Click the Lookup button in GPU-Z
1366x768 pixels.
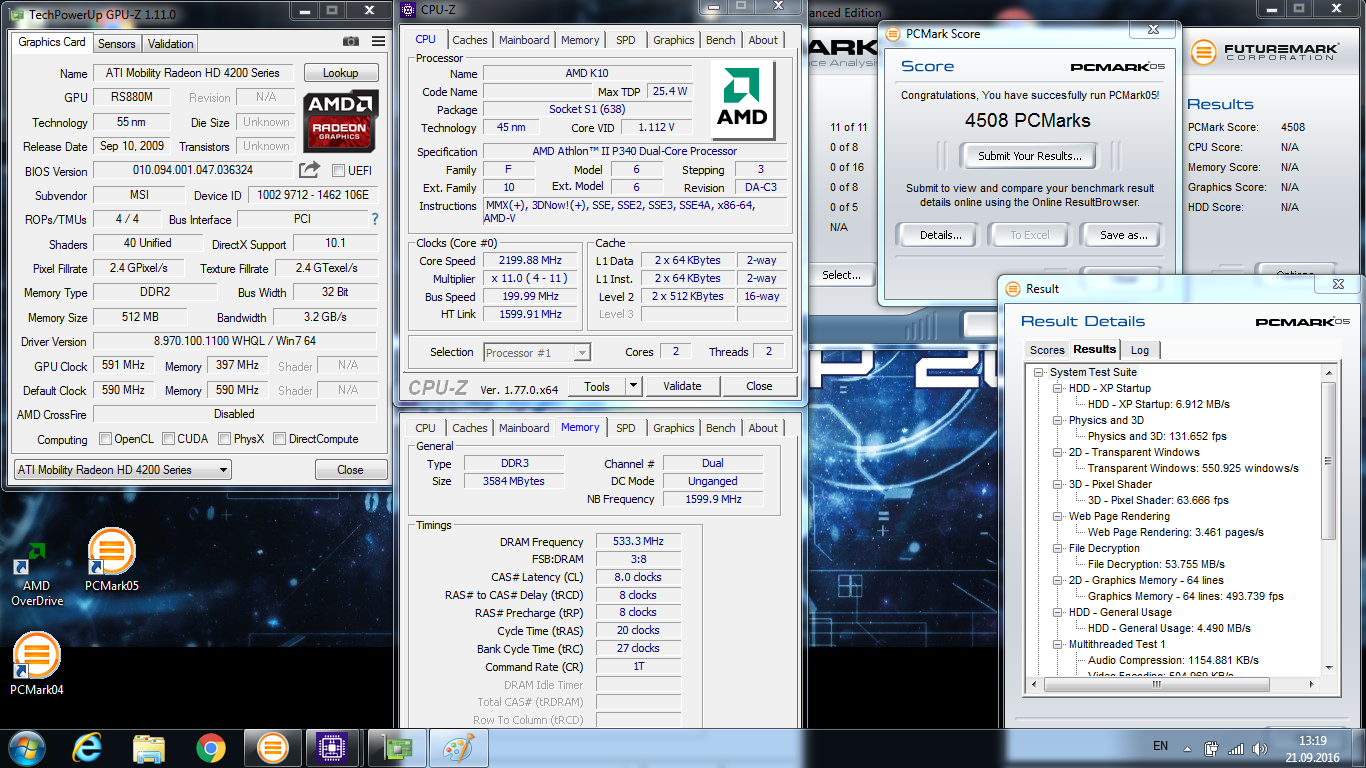[x=340, y=73]
